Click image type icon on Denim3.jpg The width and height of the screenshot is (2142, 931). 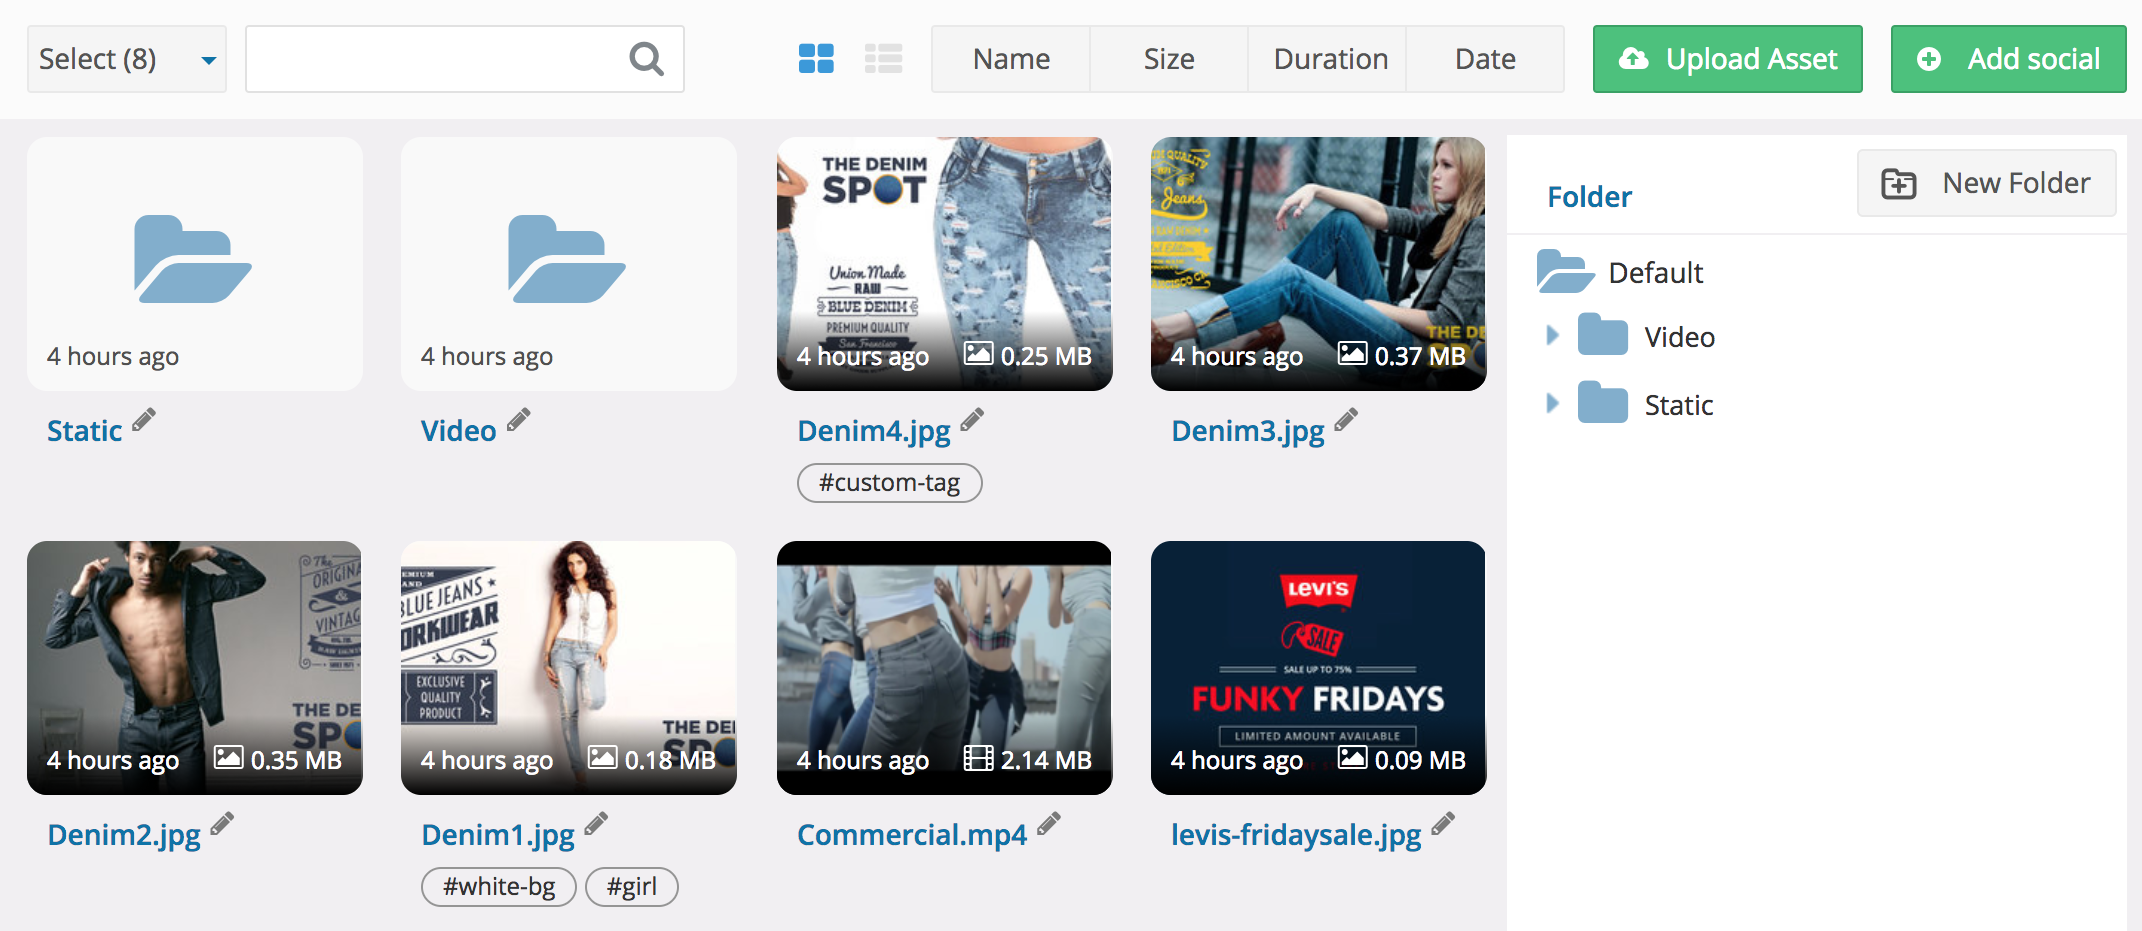click(1352, 353)
